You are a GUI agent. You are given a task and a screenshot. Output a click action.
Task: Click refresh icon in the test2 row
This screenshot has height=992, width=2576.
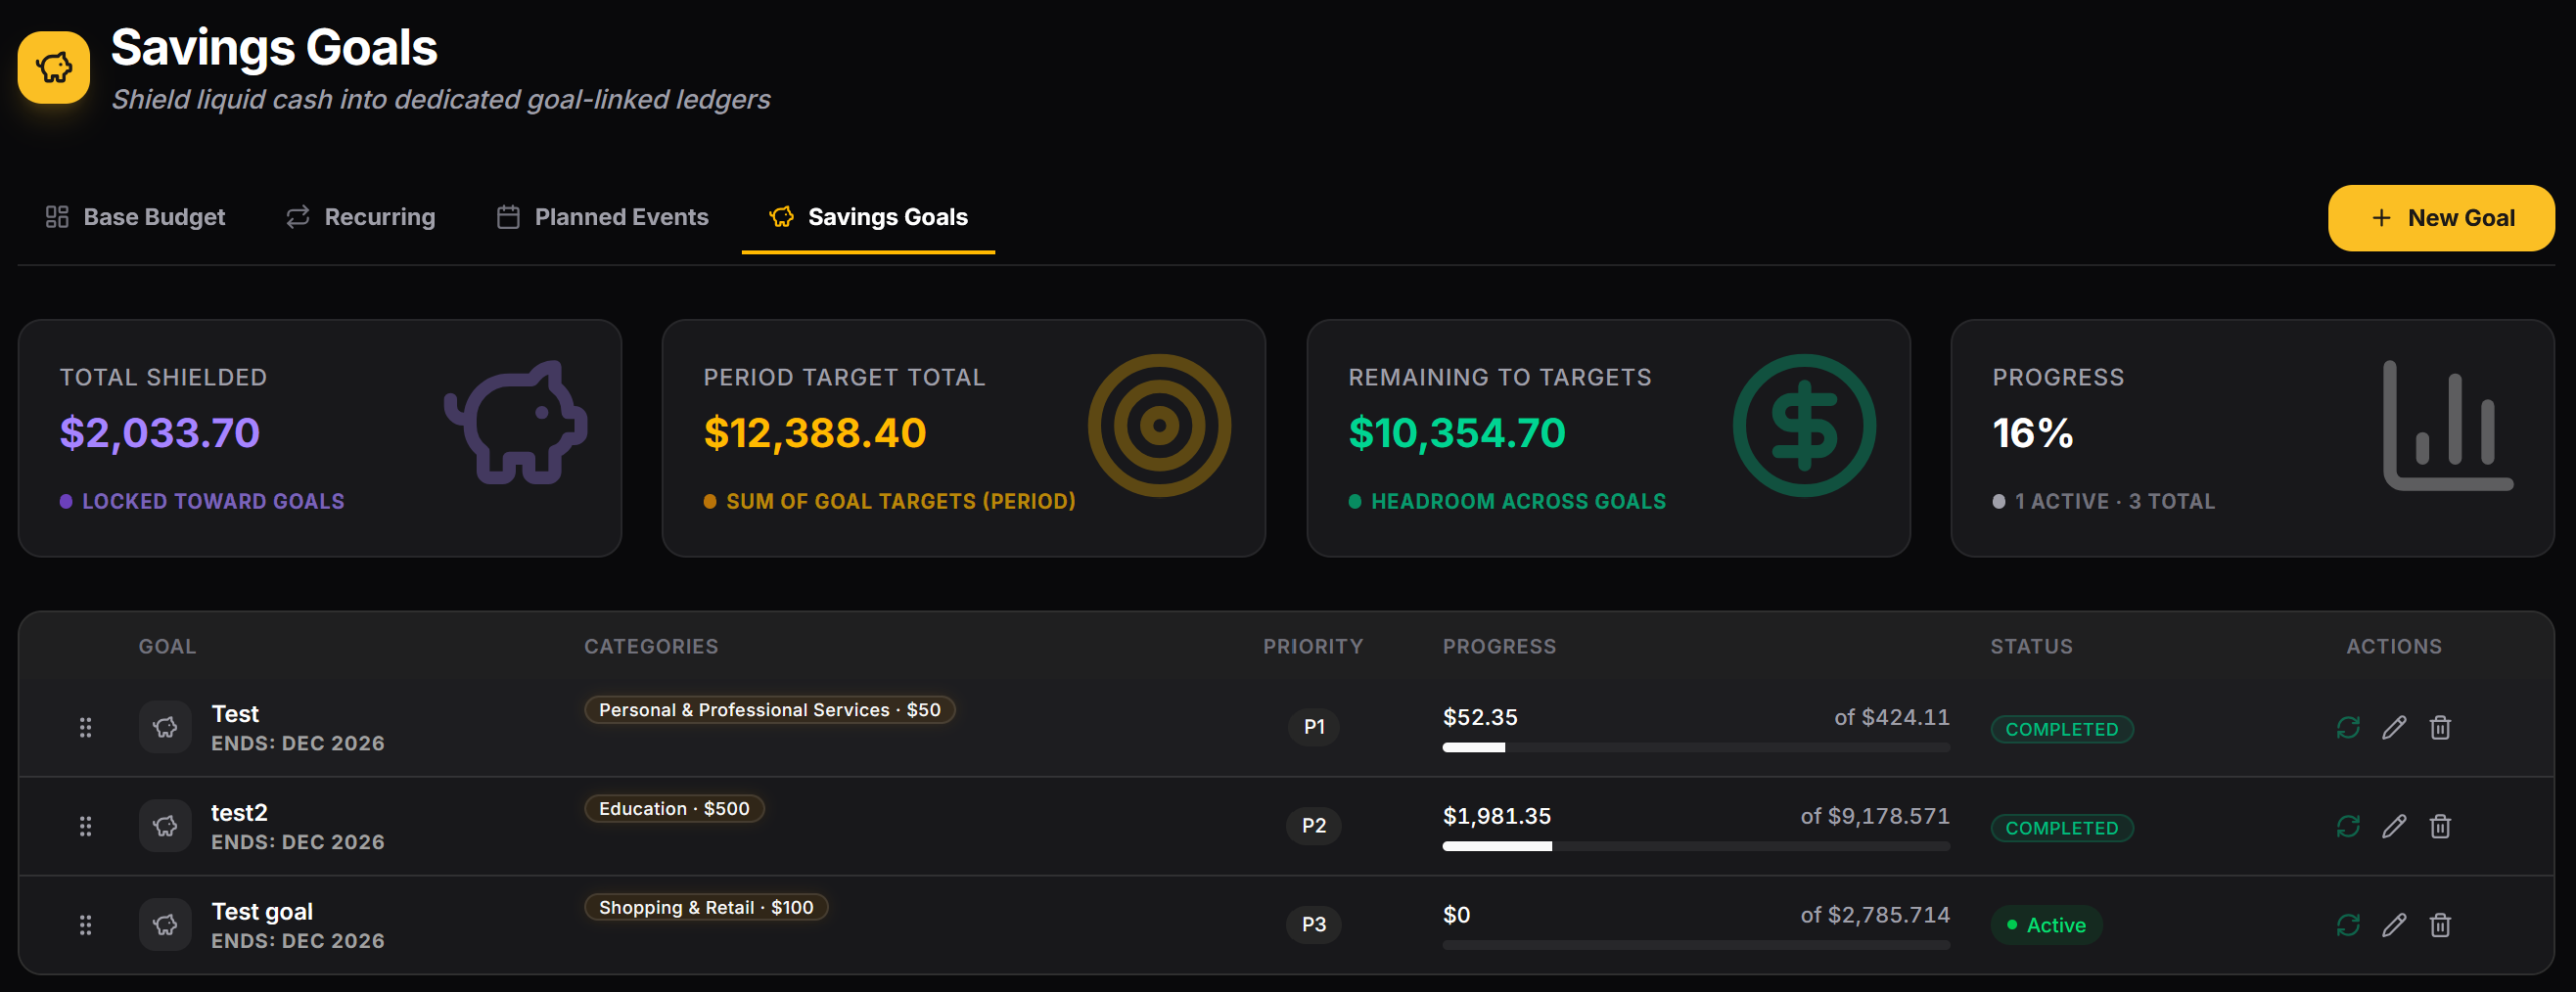click(x=2348, y=826)
